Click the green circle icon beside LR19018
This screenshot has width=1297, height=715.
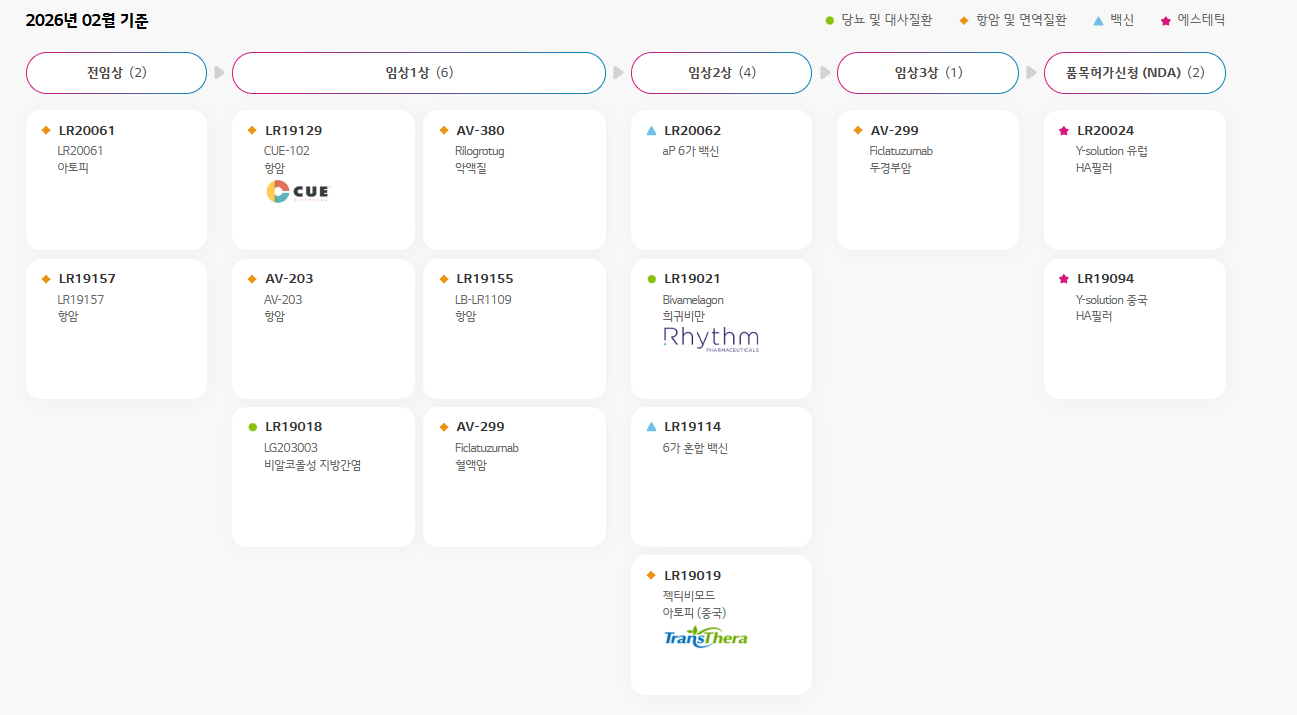click(x=252, y=427)
